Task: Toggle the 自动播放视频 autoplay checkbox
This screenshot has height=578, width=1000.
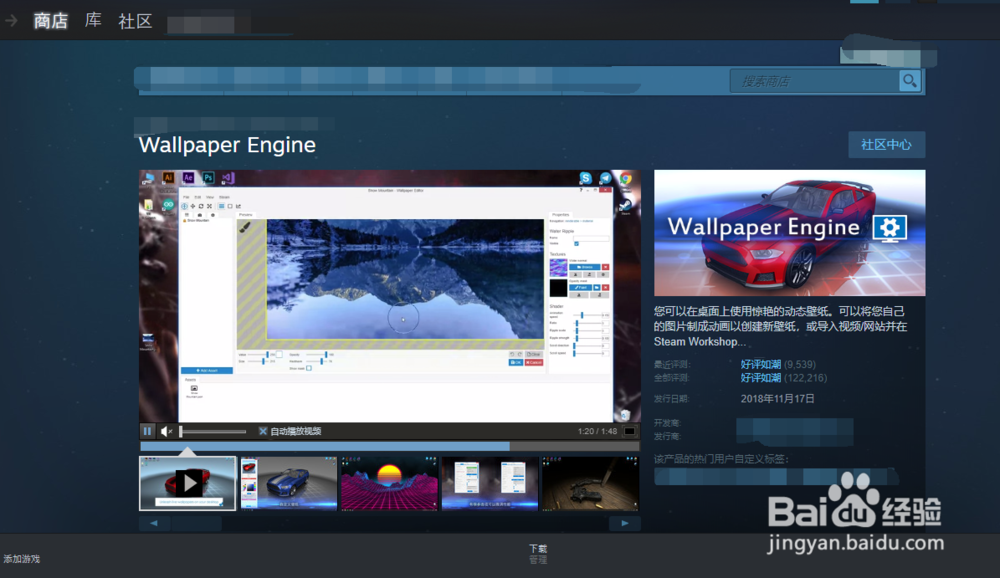Action: [263, 431]
